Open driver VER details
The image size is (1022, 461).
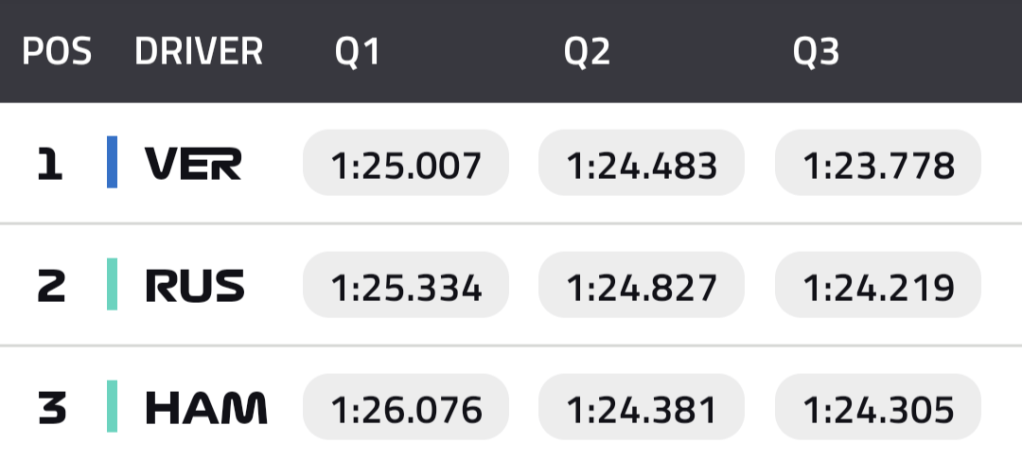point(193,163)
